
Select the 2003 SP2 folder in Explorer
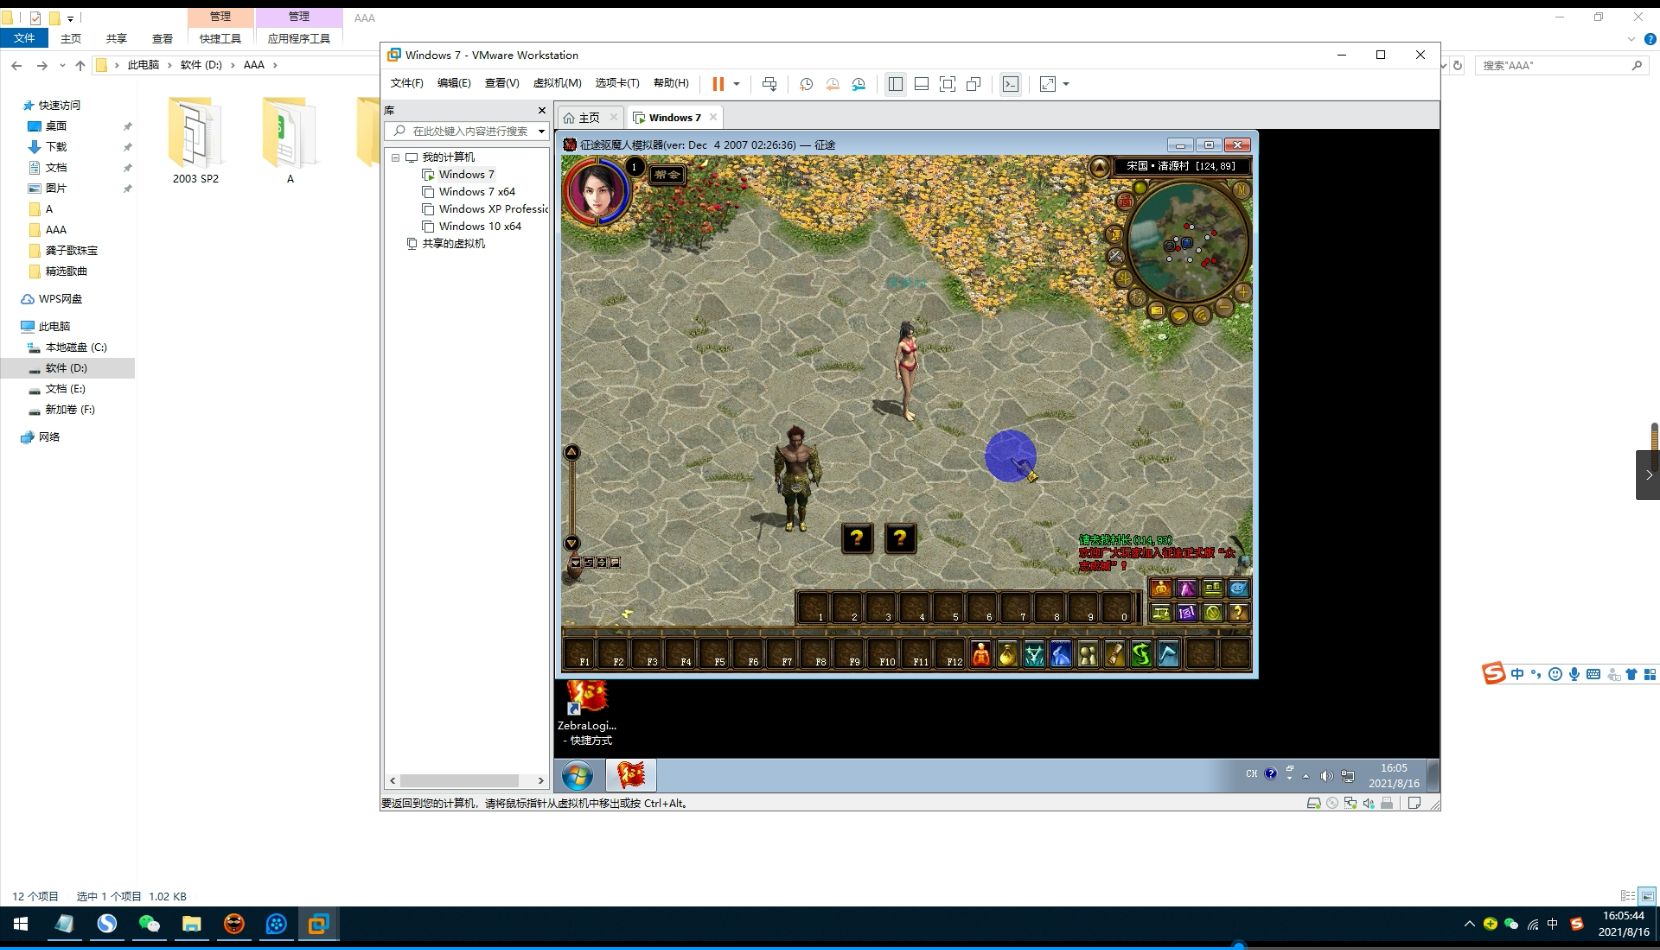(195, 141)
